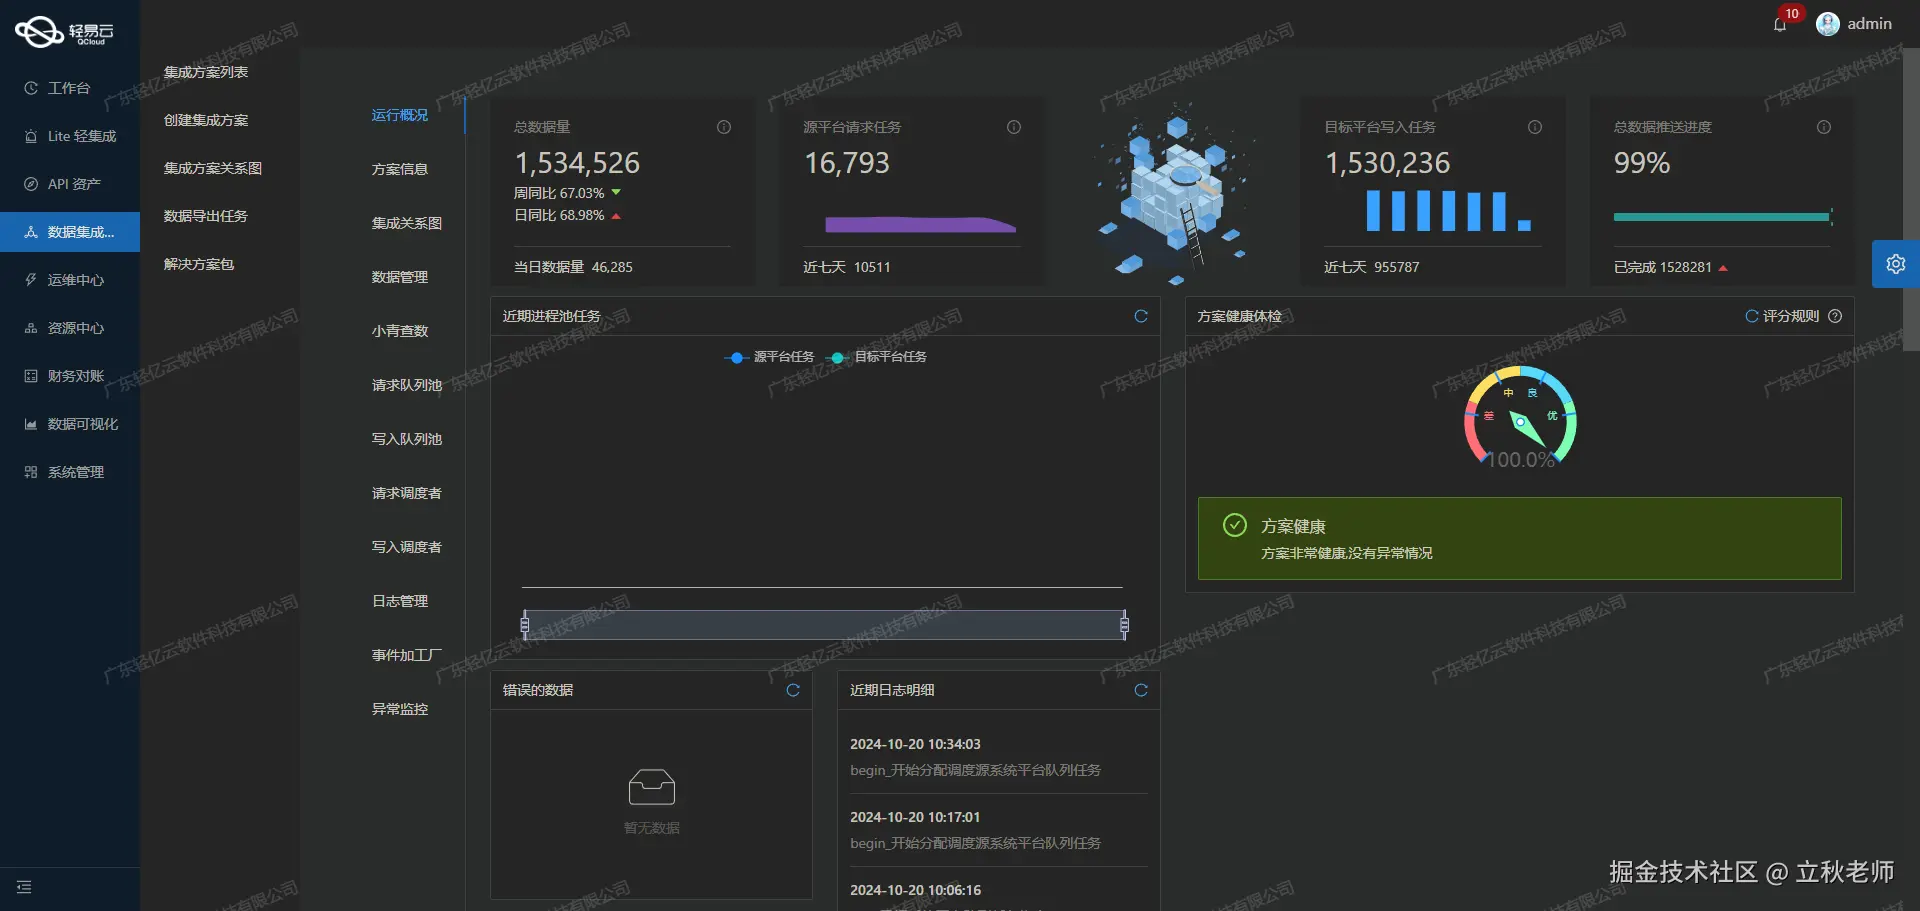The image size is (1920, 911).
Task: Toggle 目标平台任务 legend series
Action: point(876,357)
